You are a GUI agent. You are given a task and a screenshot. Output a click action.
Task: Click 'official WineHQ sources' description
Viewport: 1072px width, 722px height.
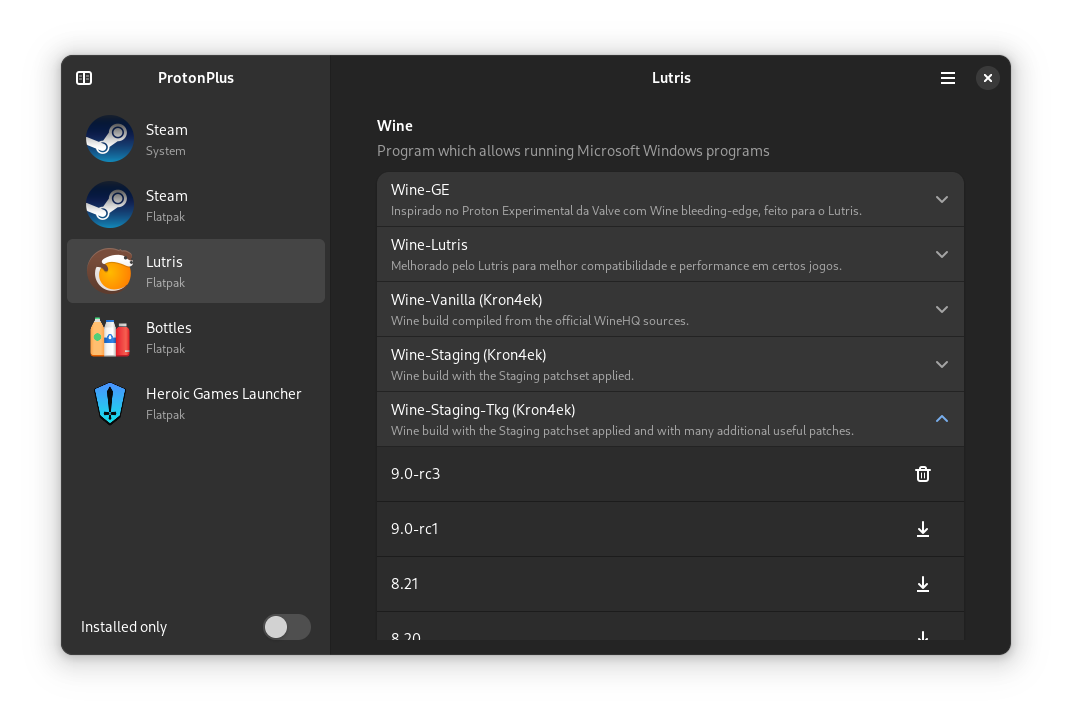[x=539, y=321]
